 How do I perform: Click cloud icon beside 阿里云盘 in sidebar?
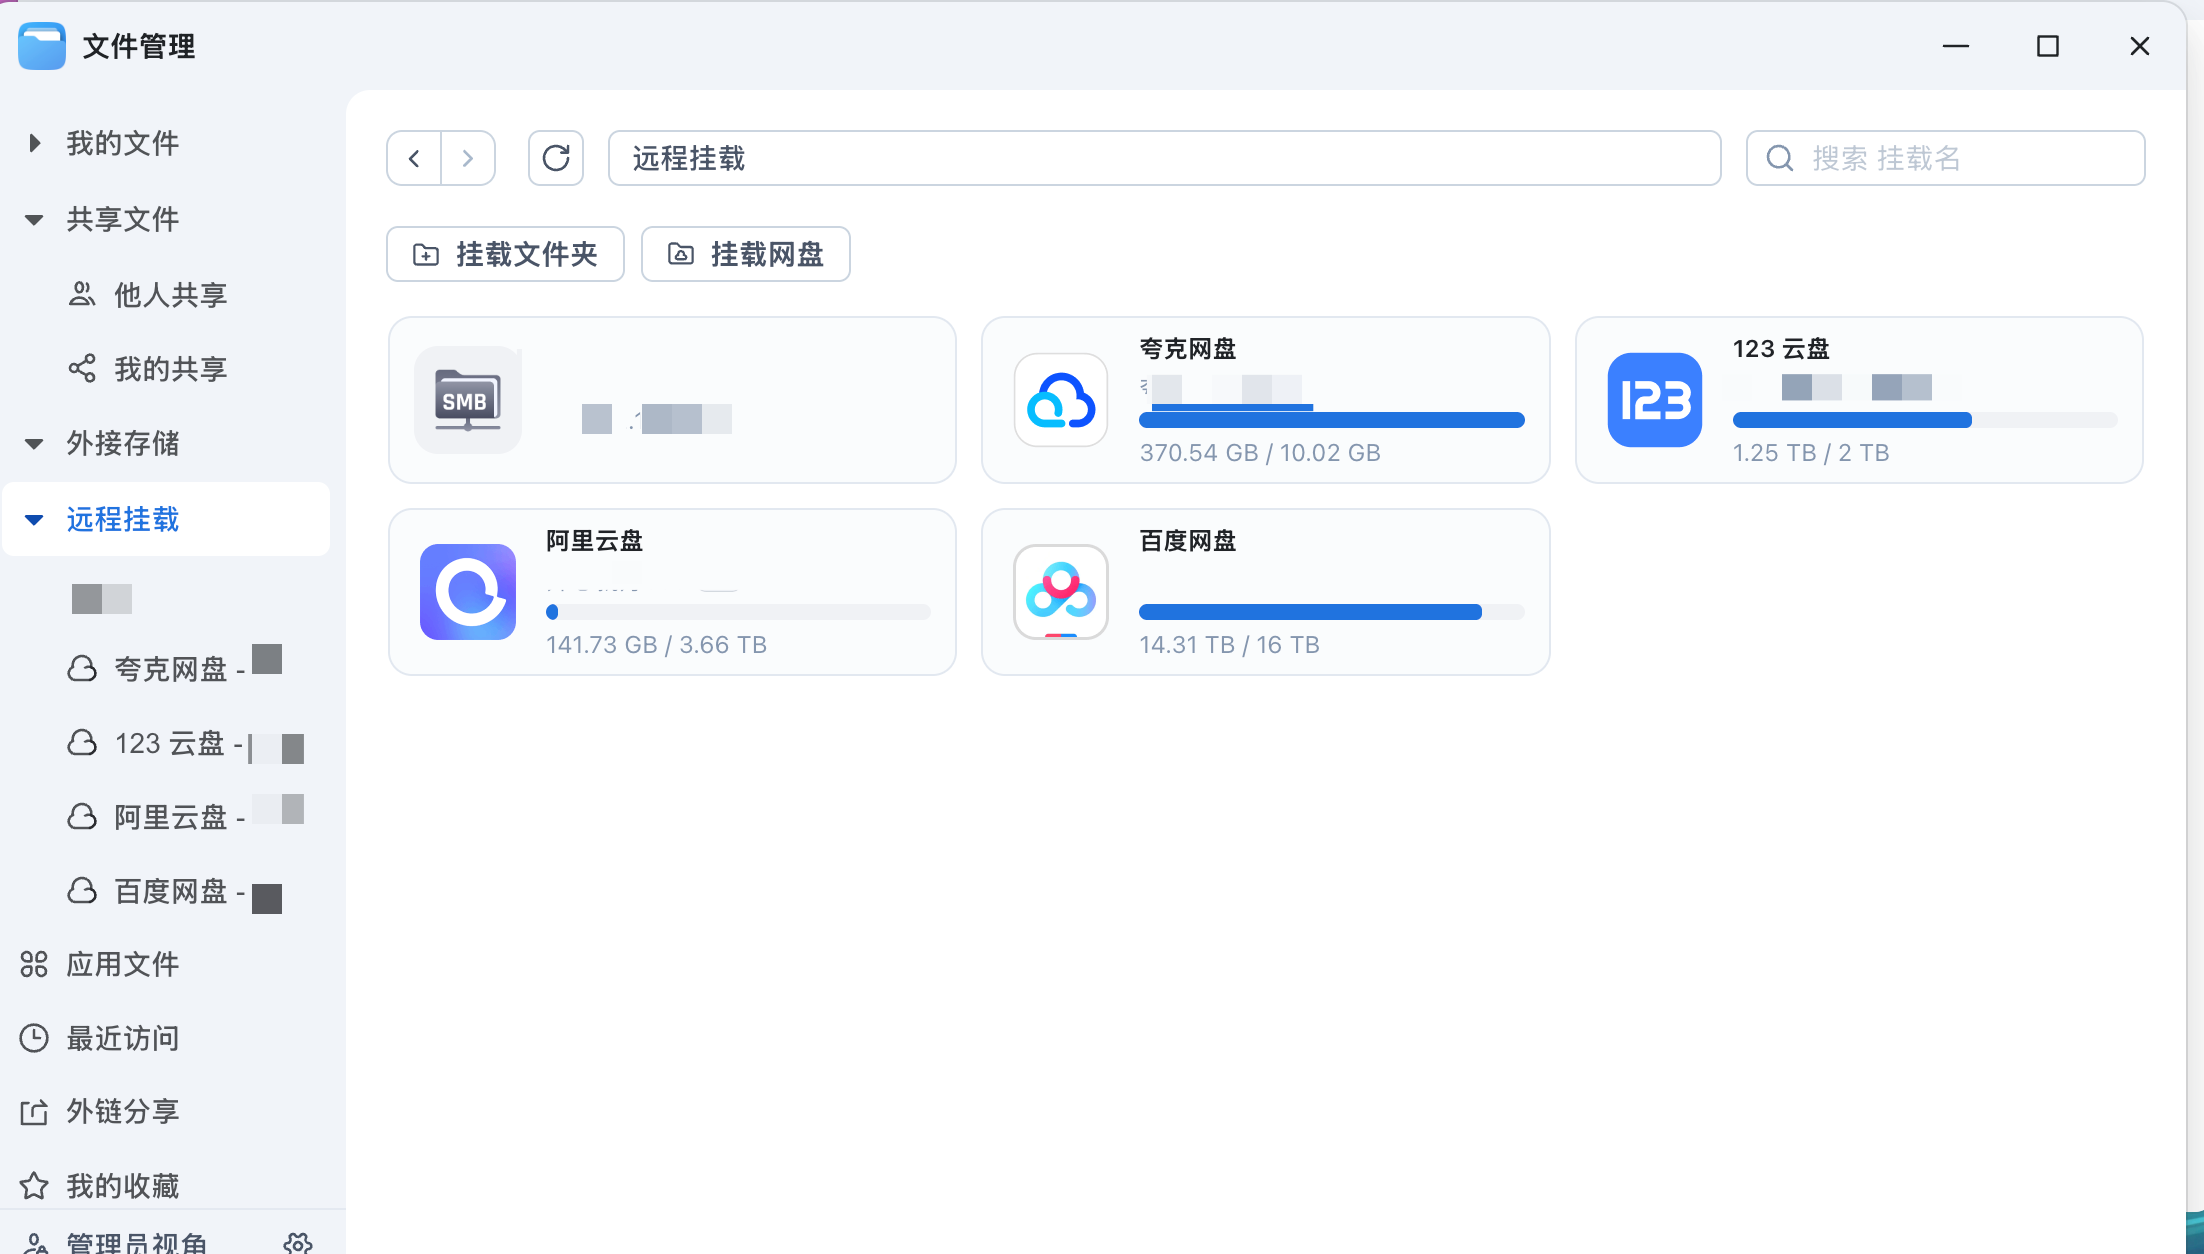click(x=82, y=816)
